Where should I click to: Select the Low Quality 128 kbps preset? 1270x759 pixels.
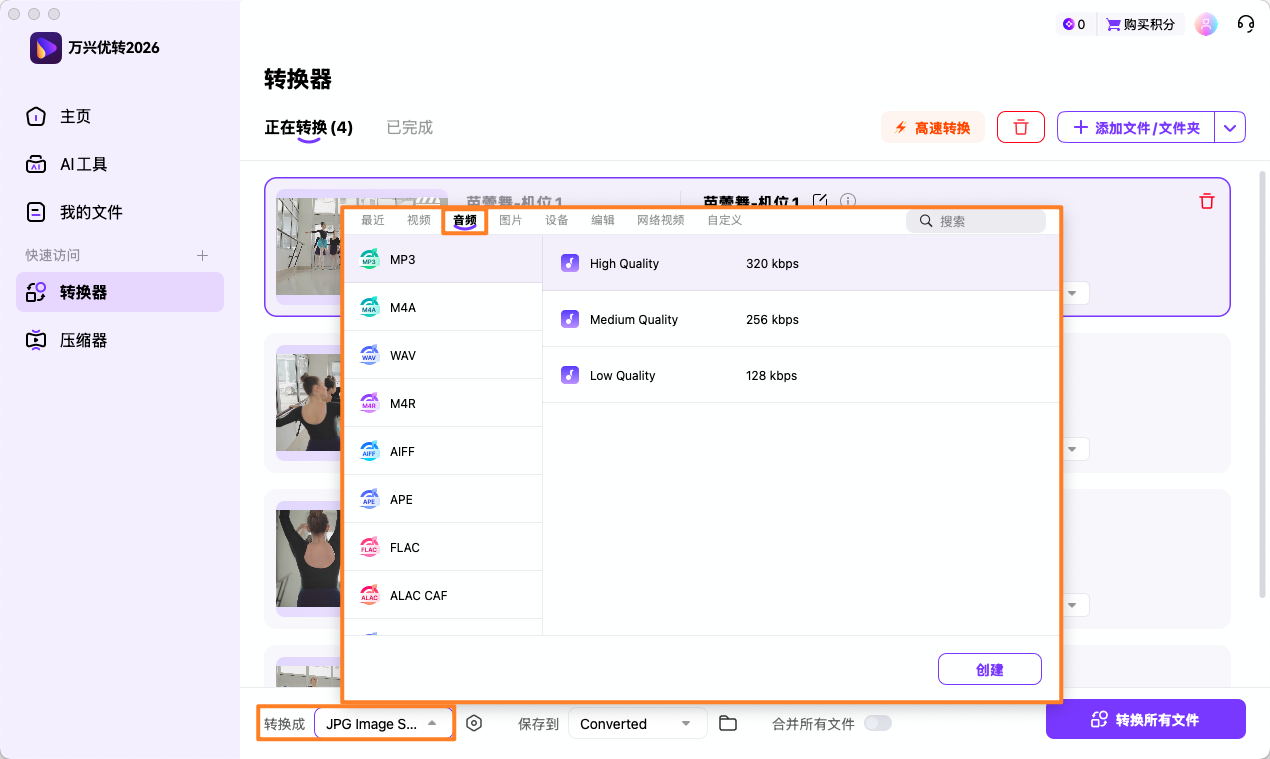pyautogui.click(x=700, y=375)
